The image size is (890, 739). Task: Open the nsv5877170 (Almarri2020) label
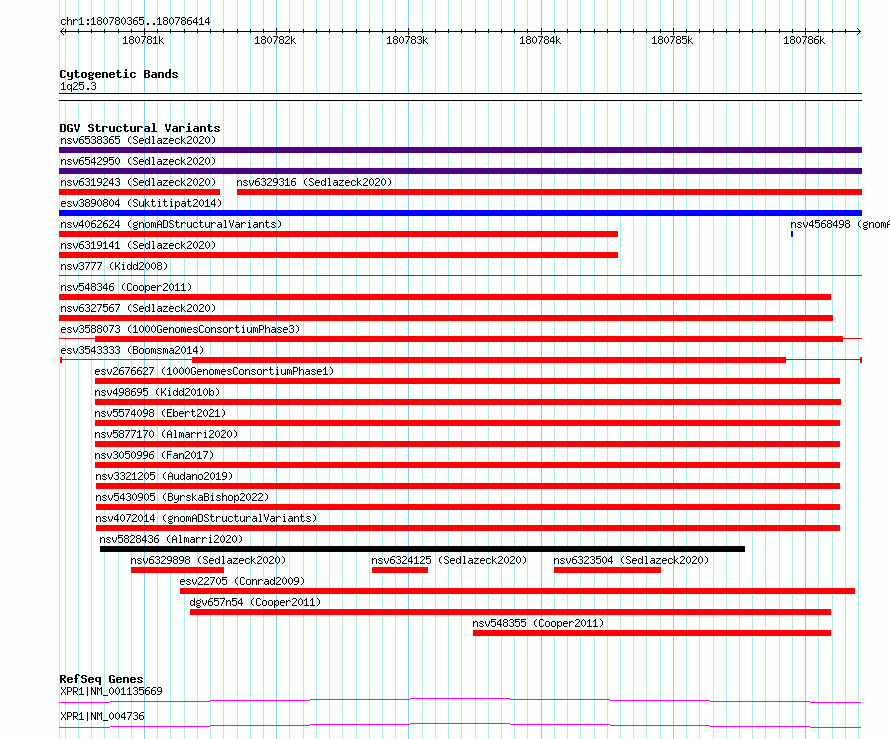point(166,434)
